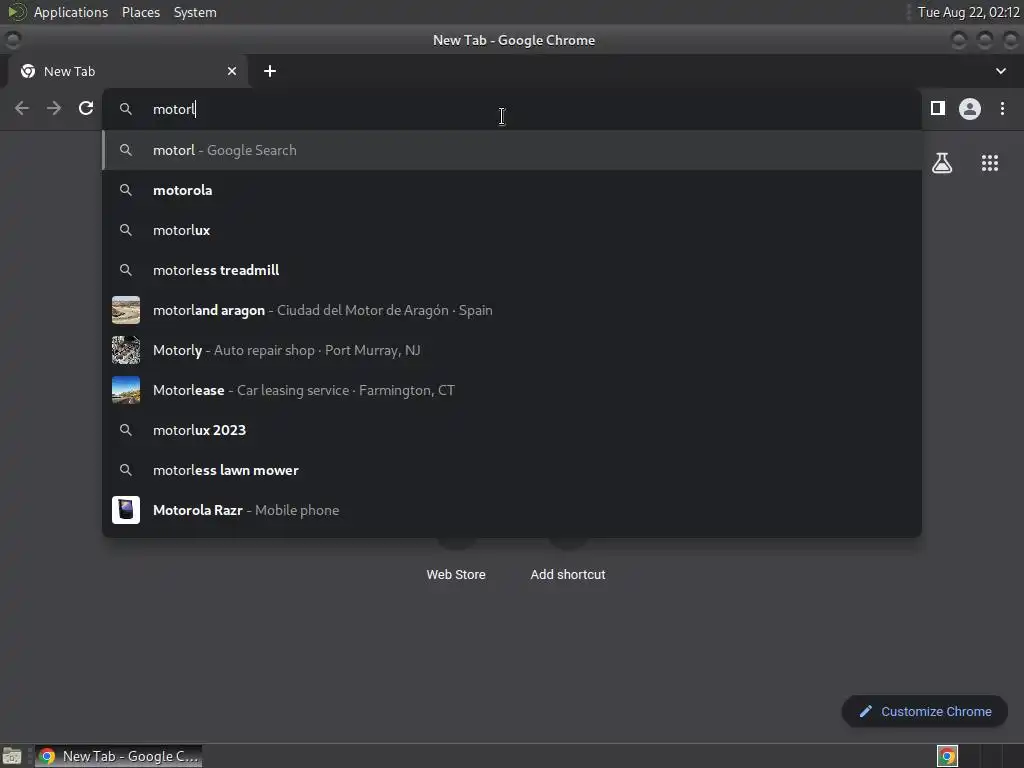Open Chrome's three-dot menu
1024x768 pixels.
click(1002, 108)
